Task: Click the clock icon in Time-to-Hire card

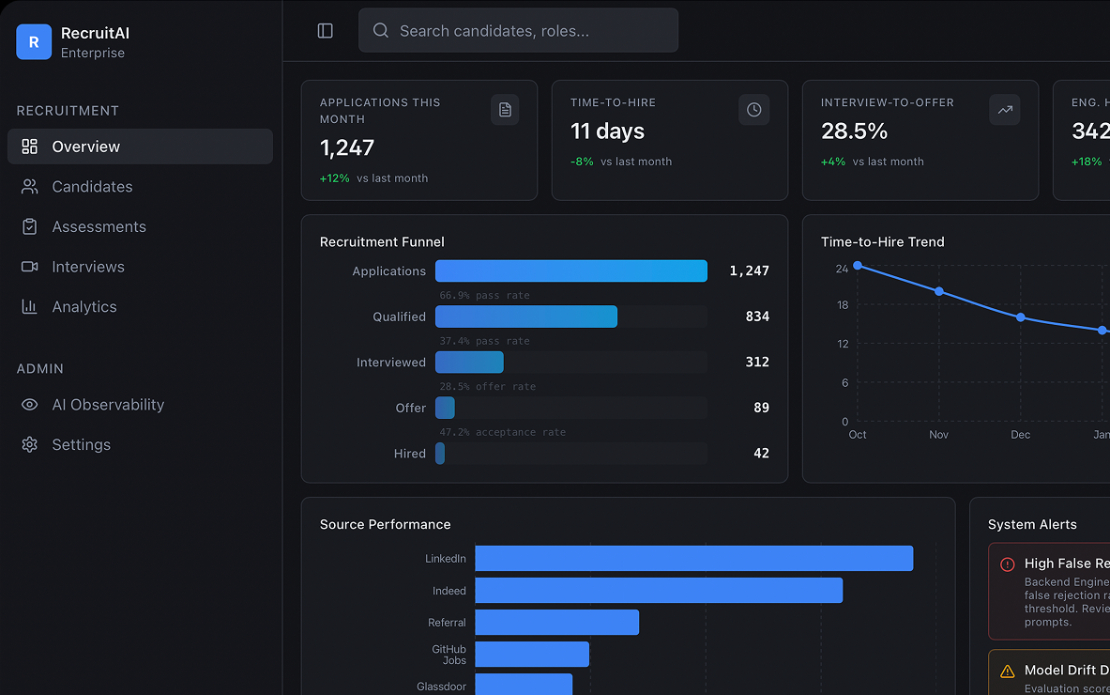Action: [x=754, y=110]
